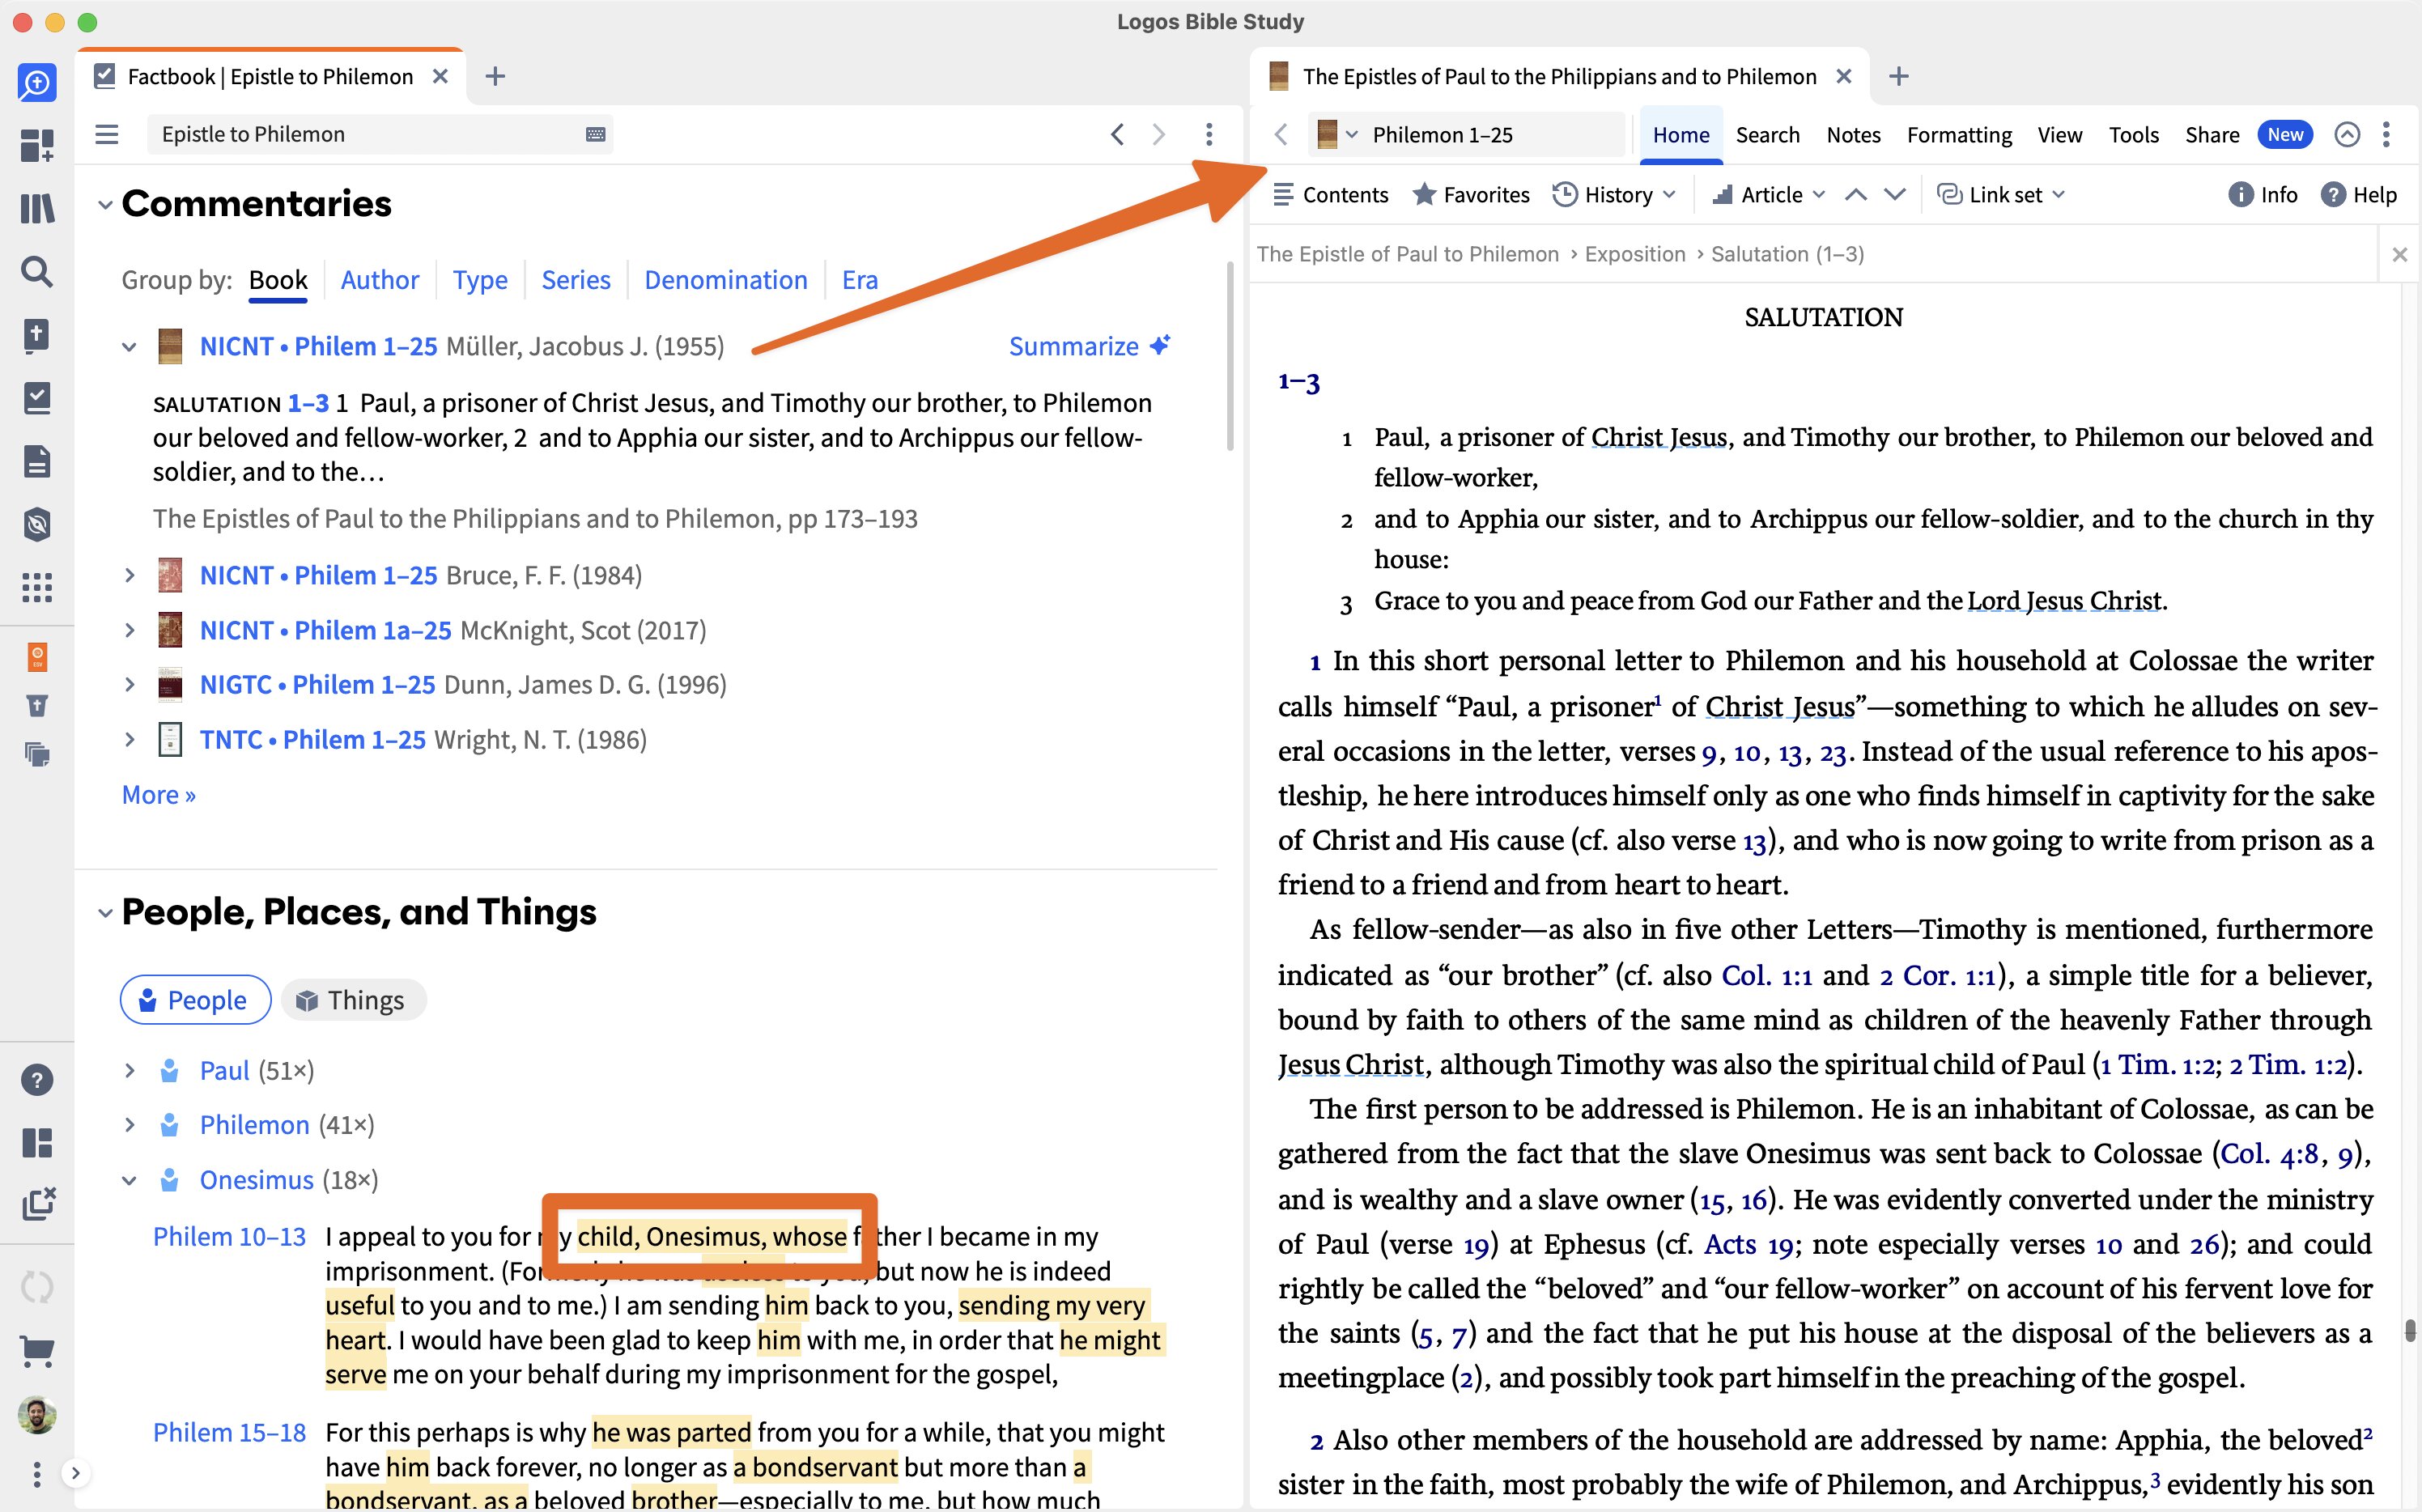This screenshot has height=1512, width=2422.
Task: Open the Library books icon in sidebar
Action: tap(37, 209)
